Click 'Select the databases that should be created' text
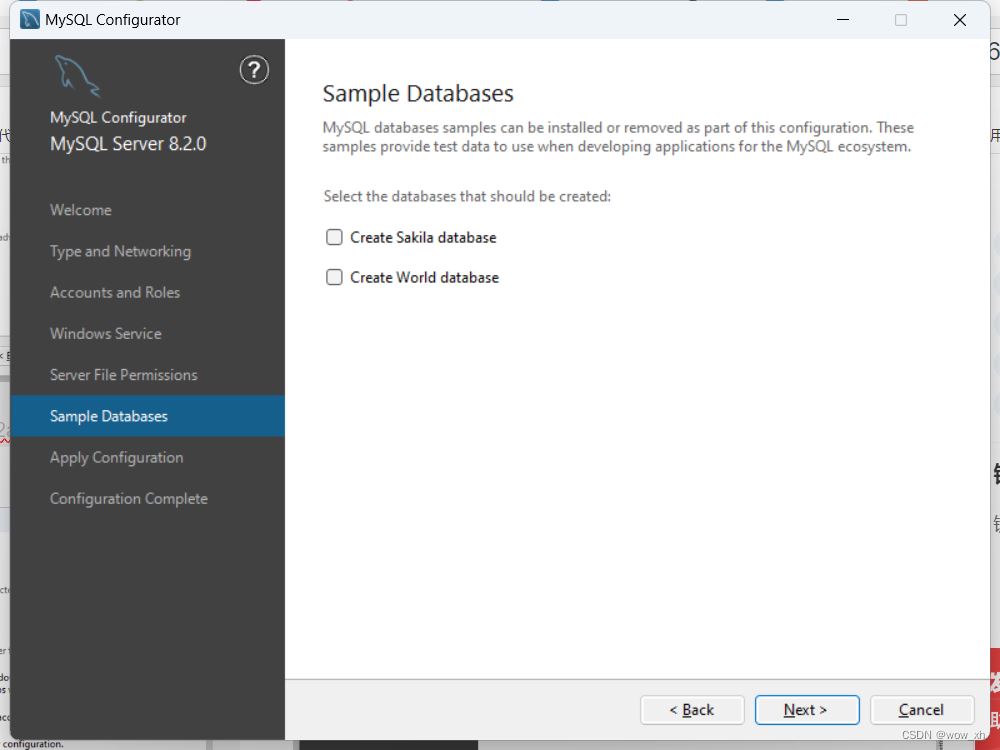This screenshot has height=750, width=1000. (x=467, y=196)
